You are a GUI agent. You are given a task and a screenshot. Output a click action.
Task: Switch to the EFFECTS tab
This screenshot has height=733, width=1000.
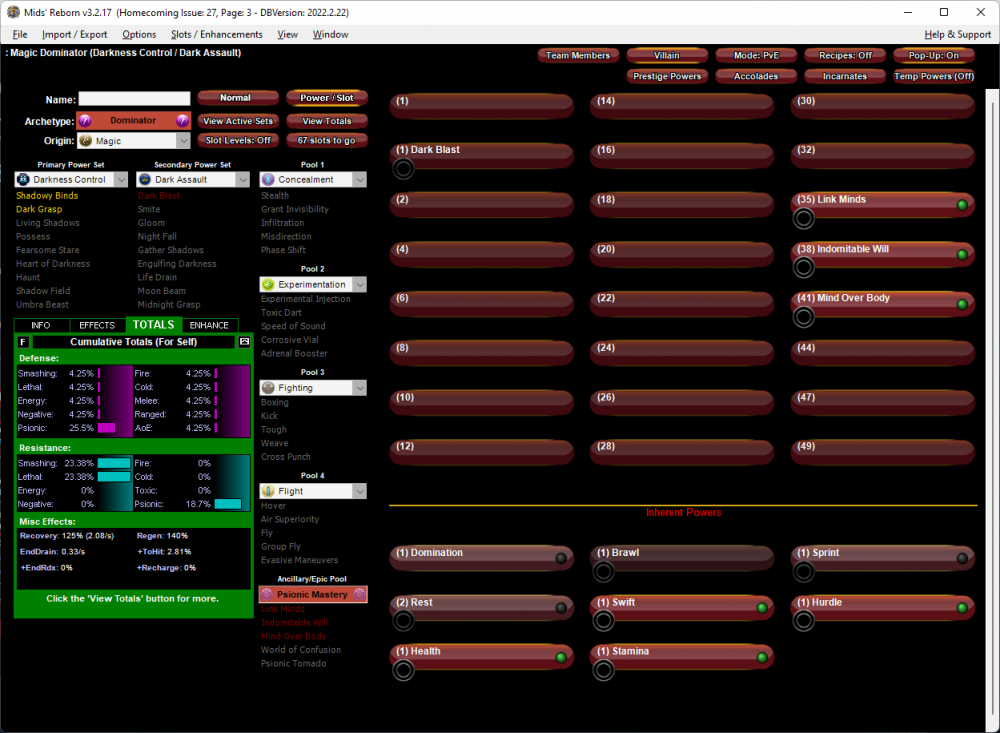pos(97,325)
